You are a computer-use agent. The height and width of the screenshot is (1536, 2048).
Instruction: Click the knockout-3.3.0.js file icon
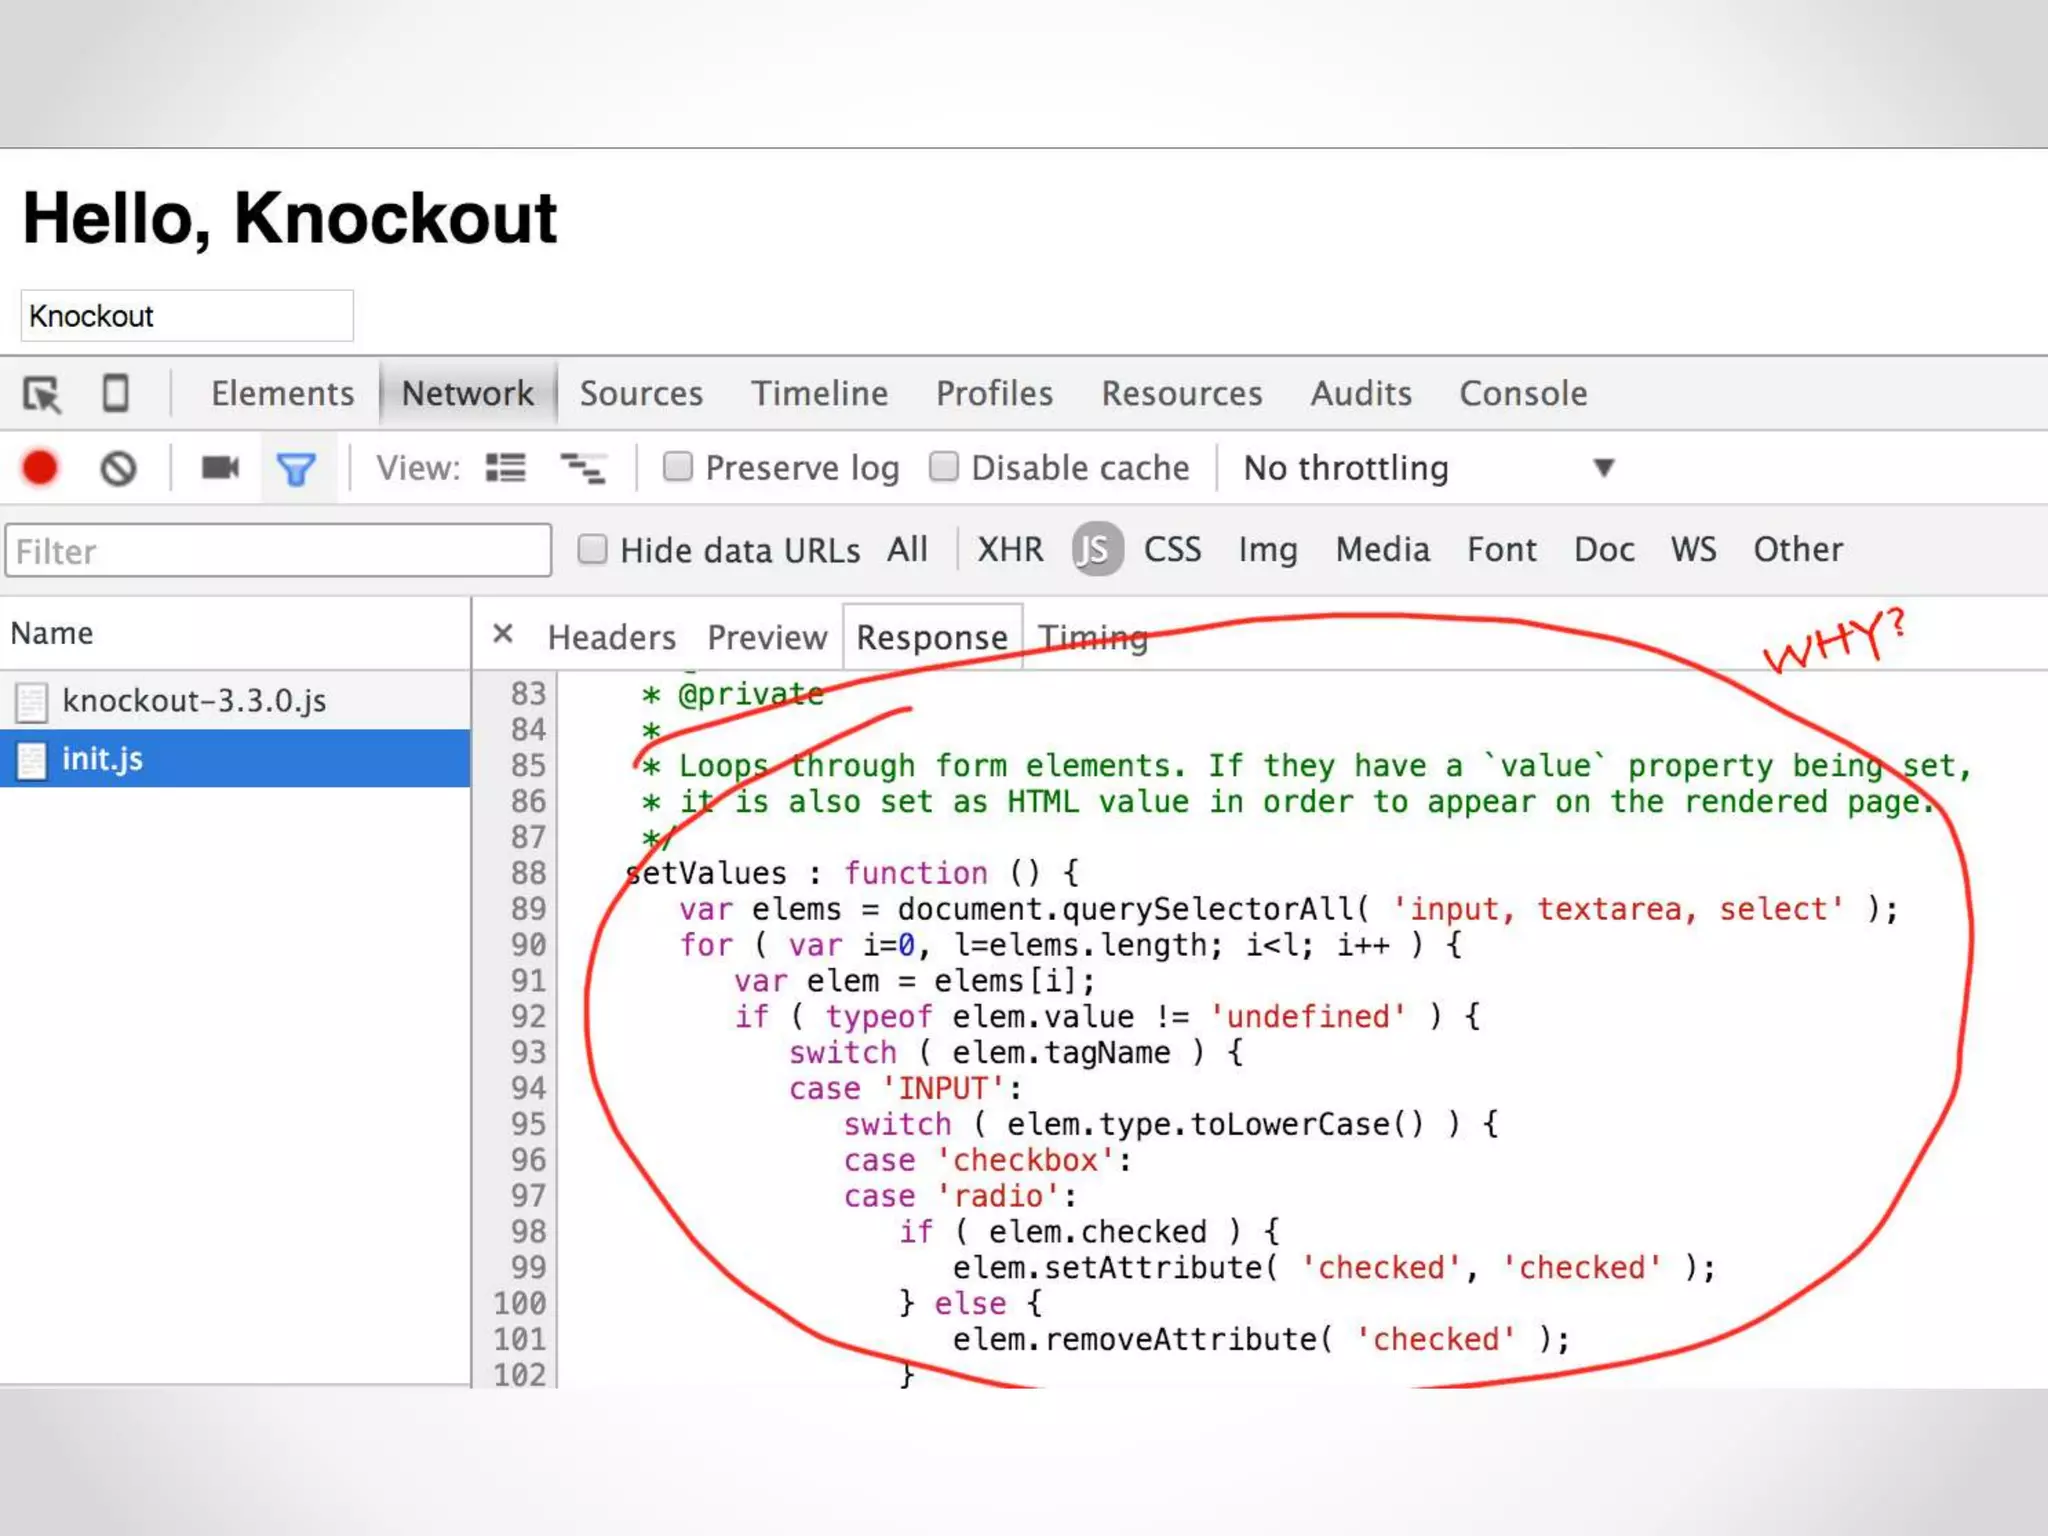(31, 702)
